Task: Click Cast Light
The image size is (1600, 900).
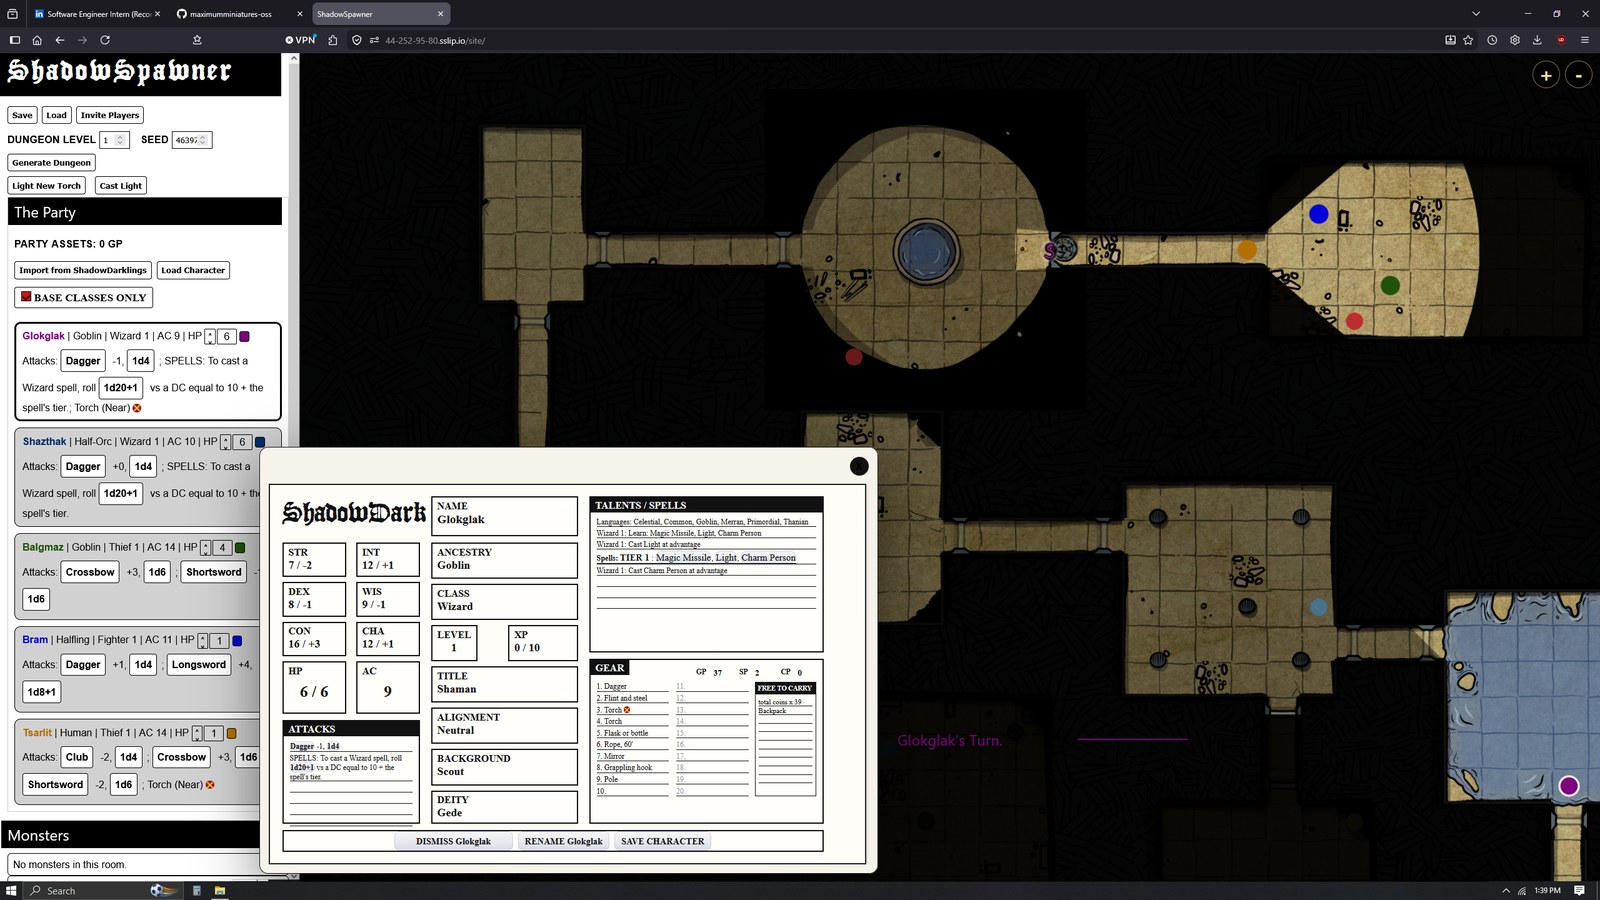Action: [x=121, y=186]
